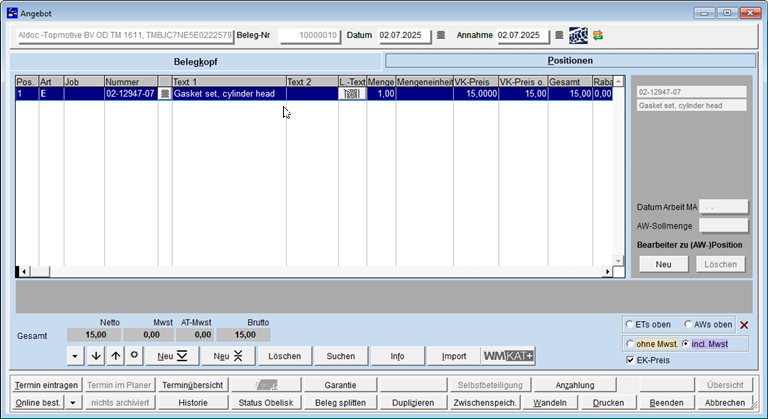Select the Gasket set, cylinder head cell
This screenshot has height=419, width=768.
pos(229,94)
